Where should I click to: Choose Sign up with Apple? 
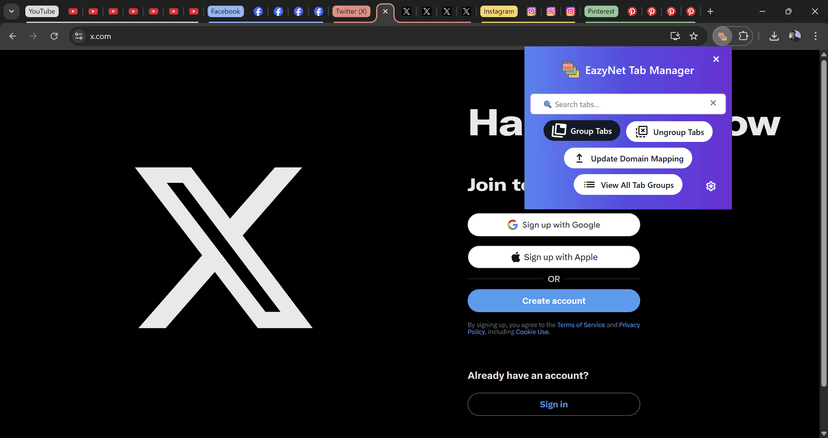coord(553,257)
